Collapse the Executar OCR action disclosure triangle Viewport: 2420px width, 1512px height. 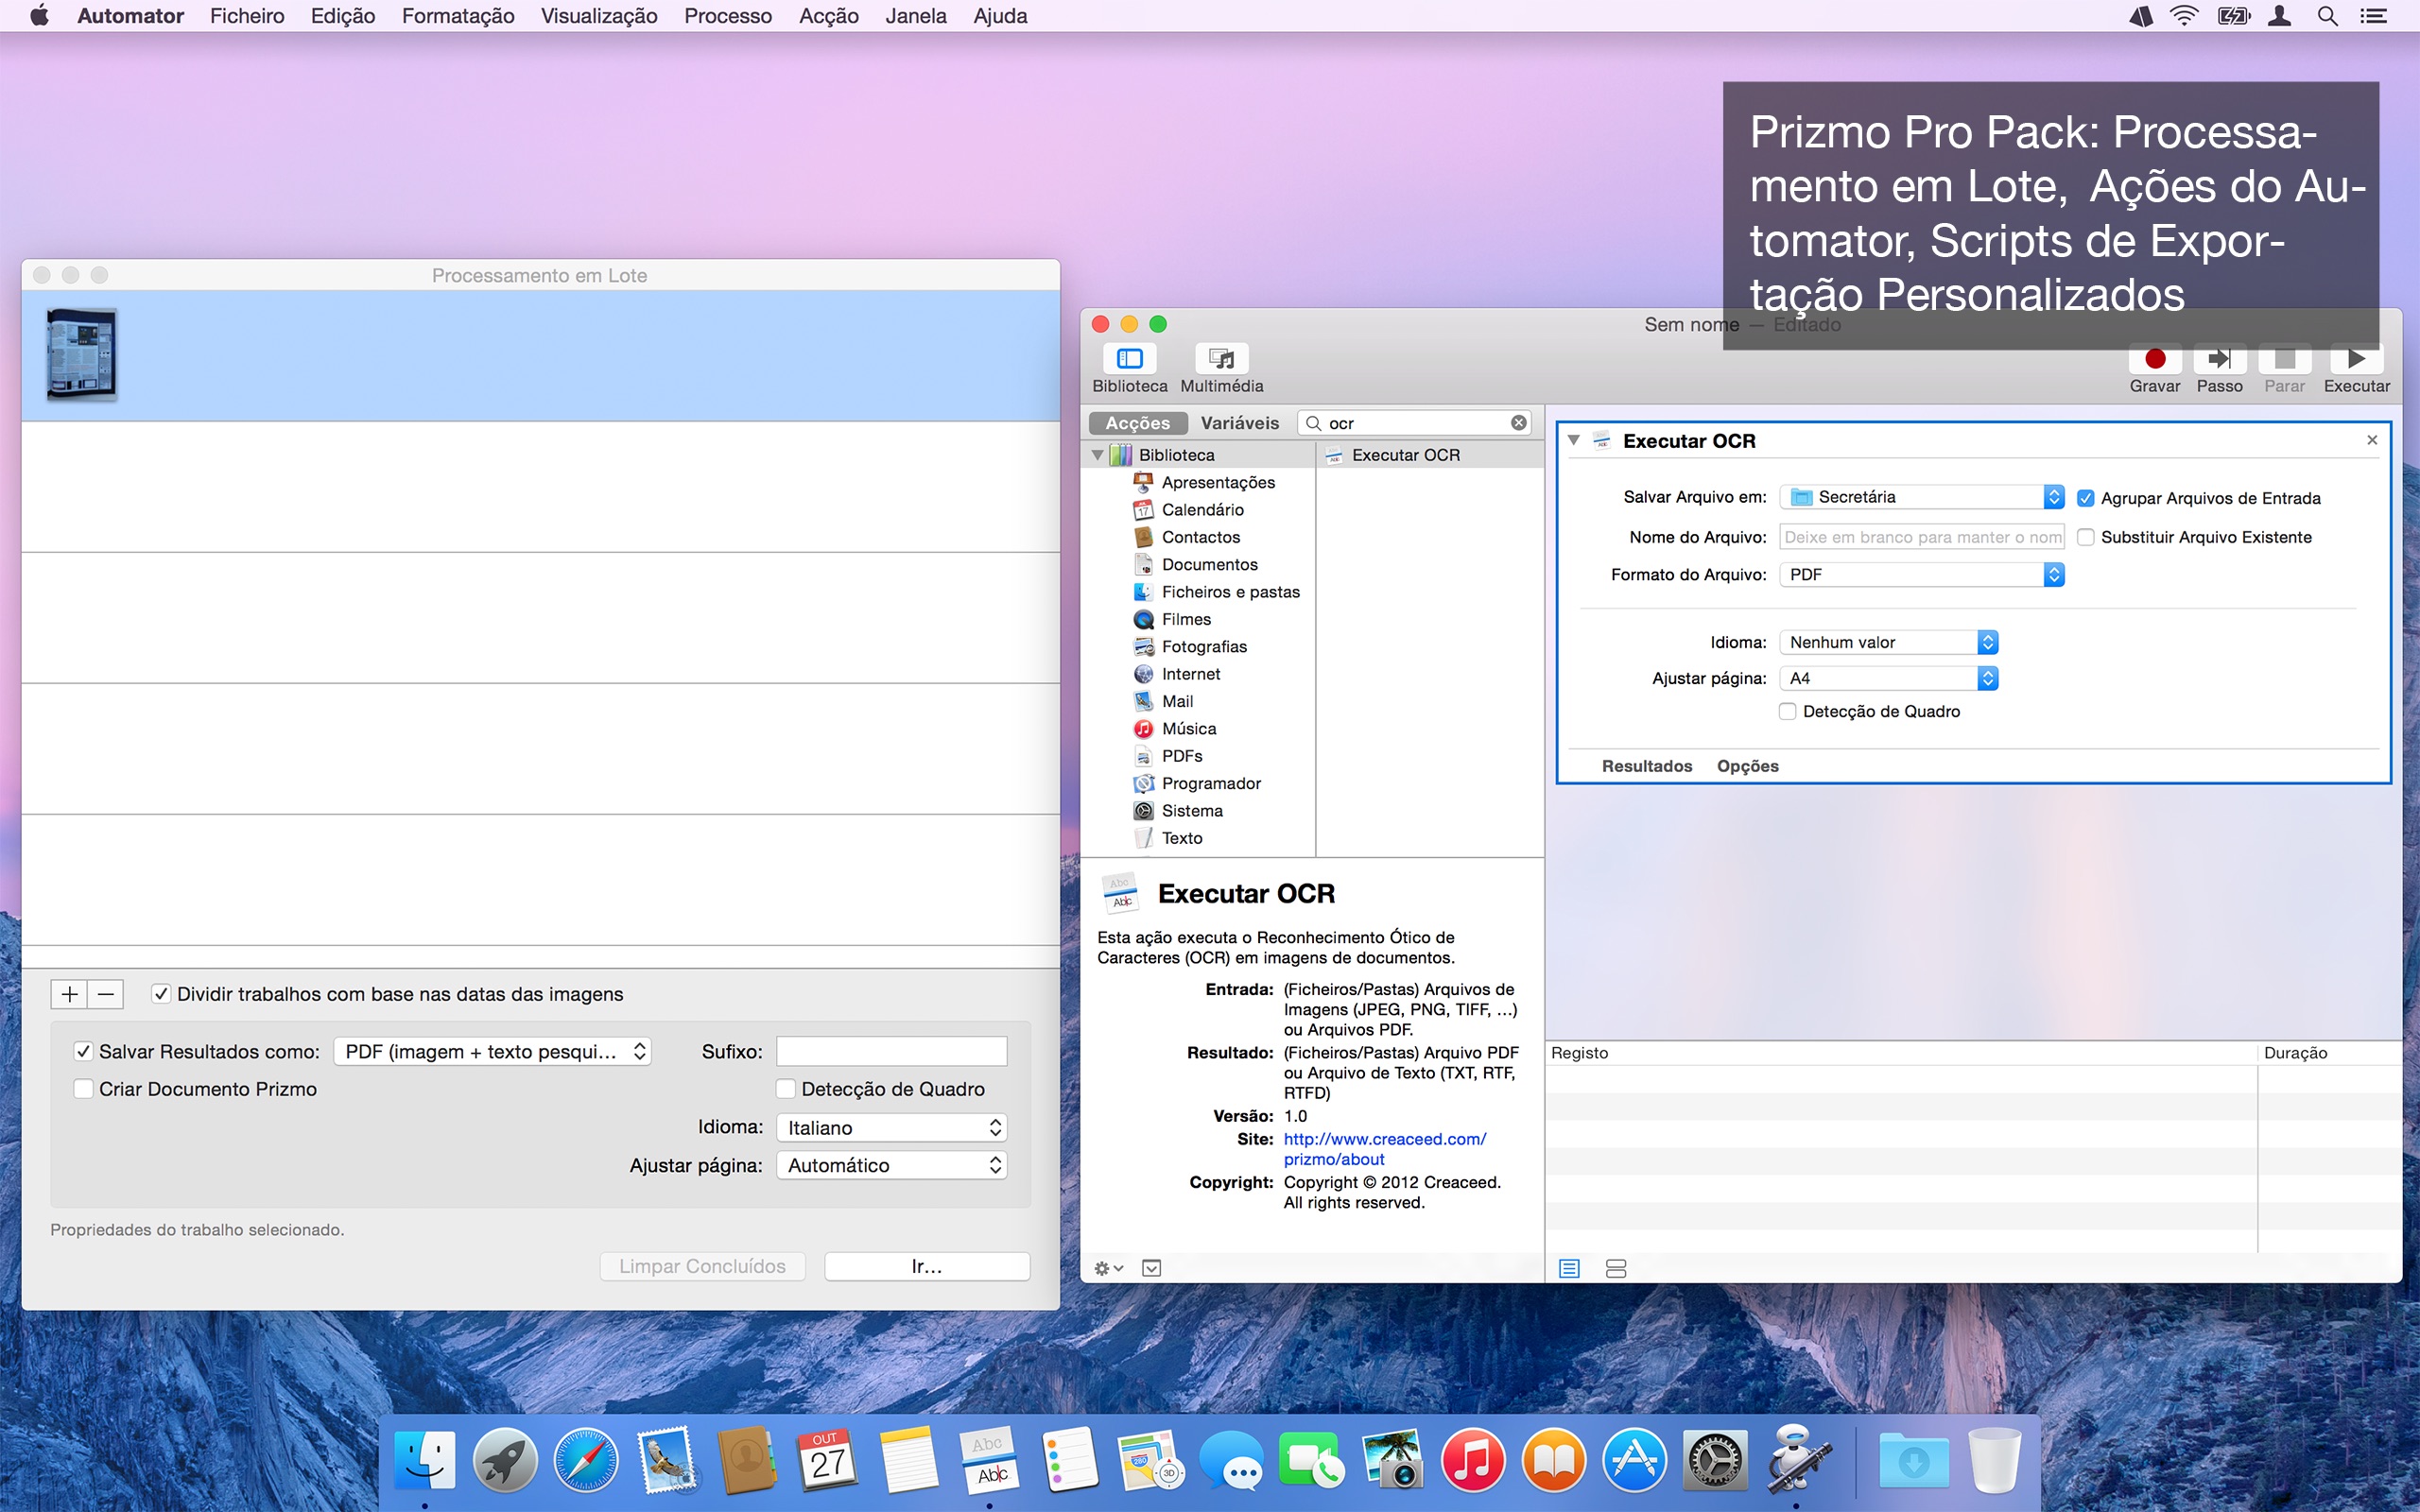[1574, 440]
